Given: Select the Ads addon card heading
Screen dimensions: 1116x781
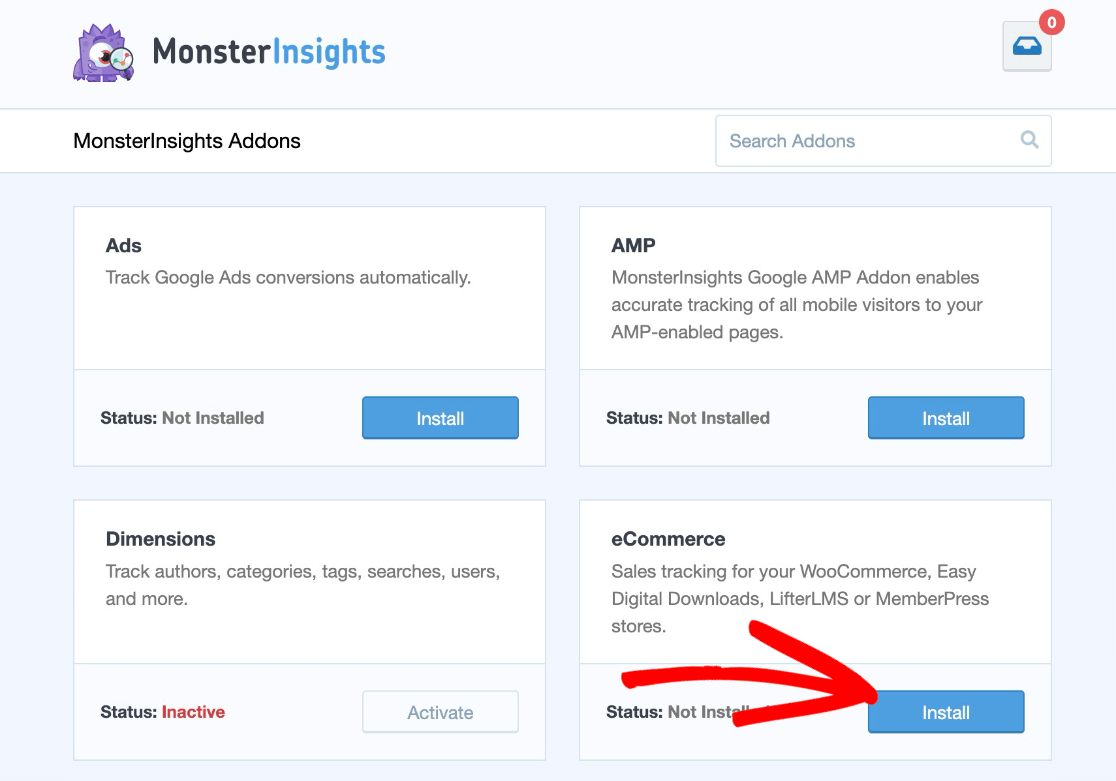Looking at the screenshot, I should [123, 245].
